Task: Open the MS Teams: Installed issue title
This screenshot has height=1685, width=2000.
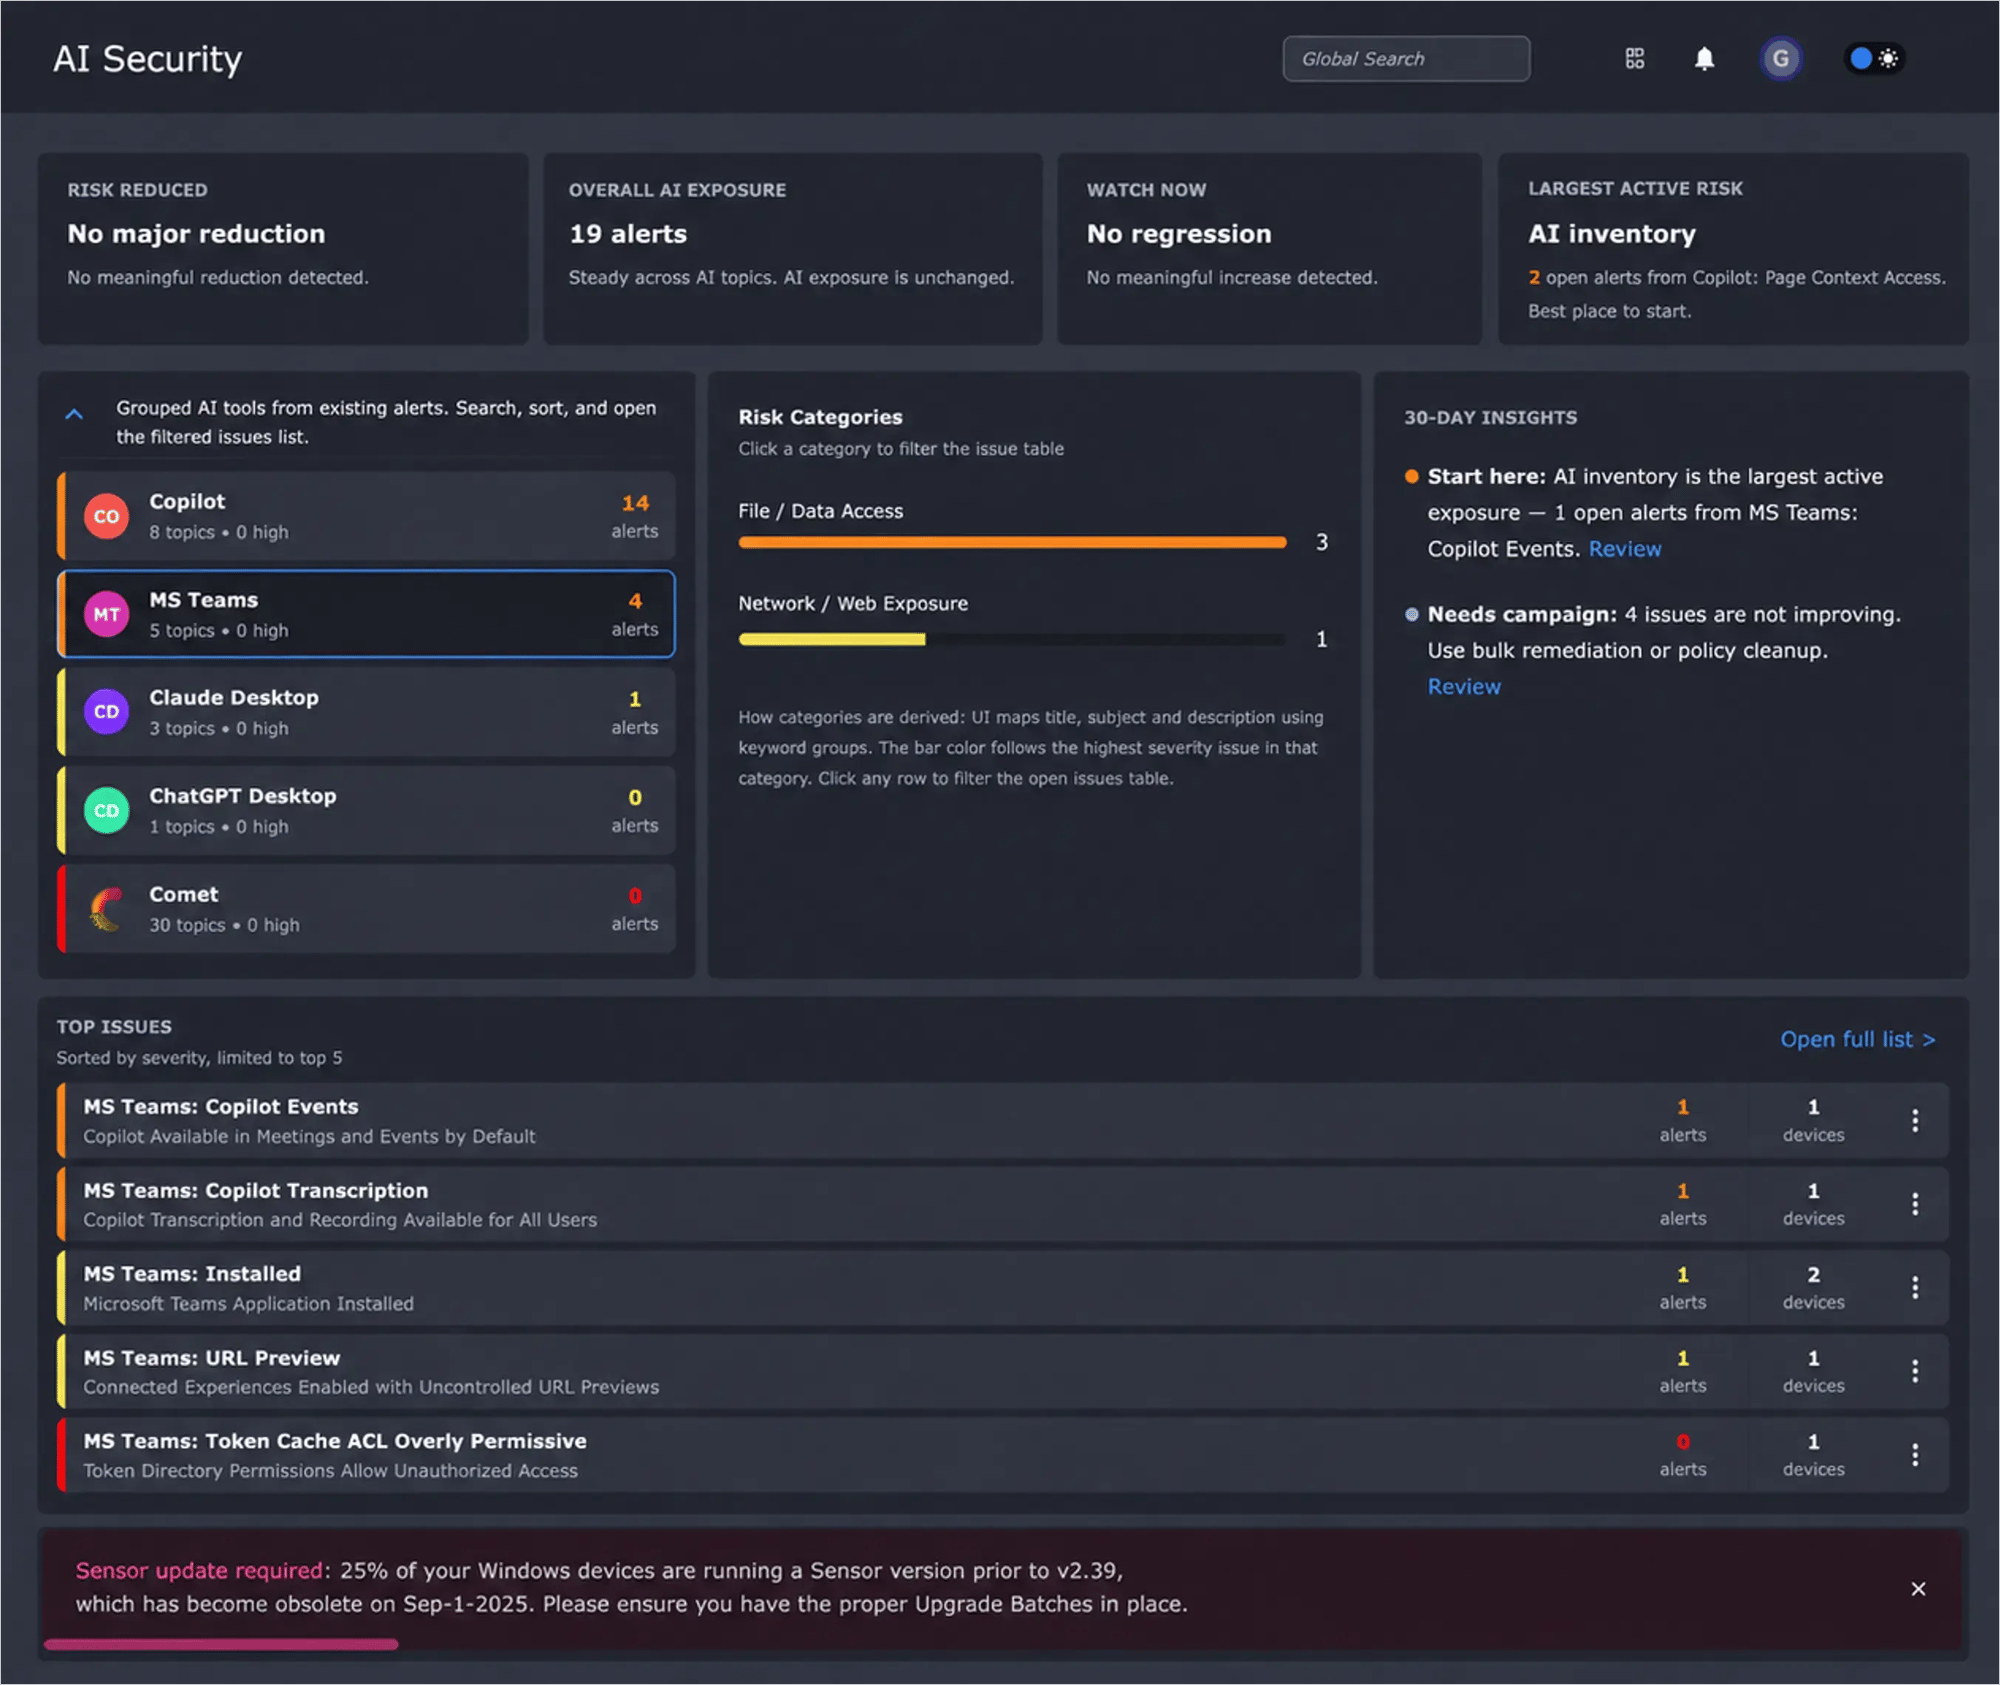Action: coord(192,1274)
